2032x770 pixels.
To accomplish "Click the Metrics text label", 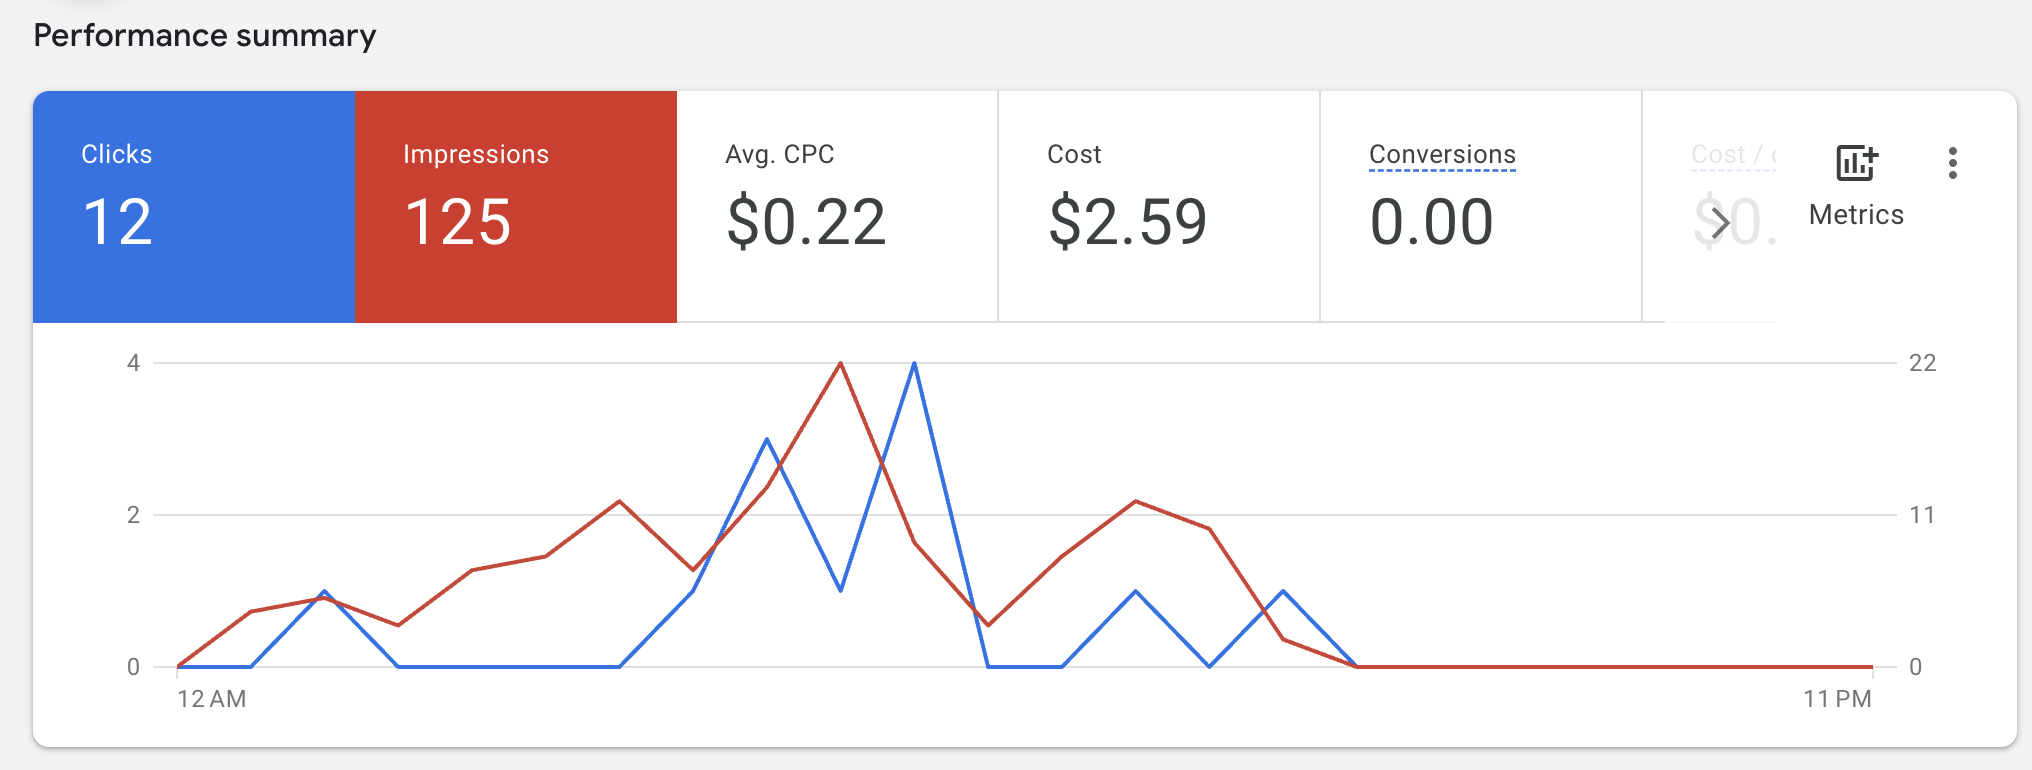I will click(x=1856, y=215).
